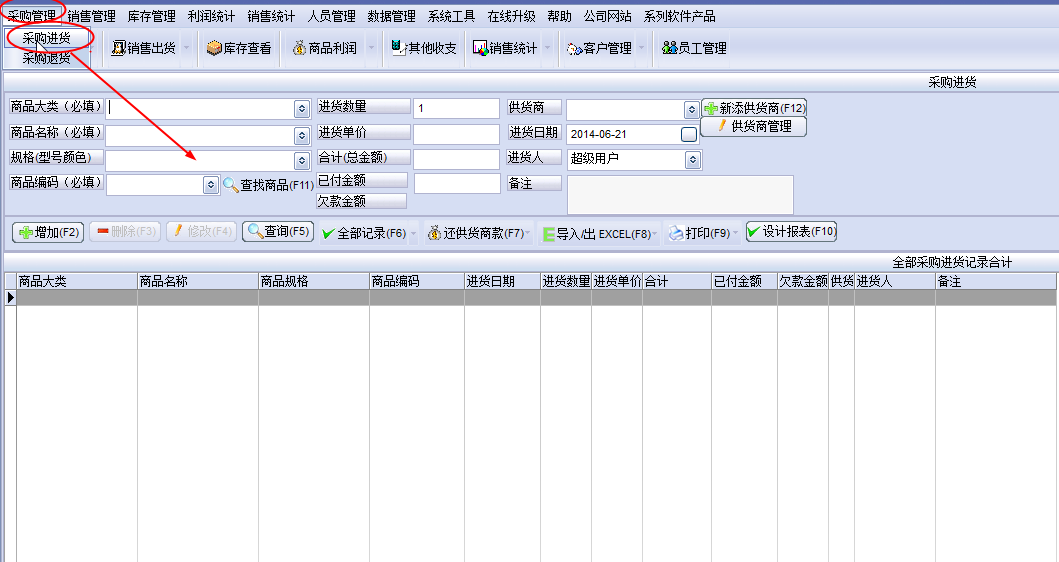This screenshot has height=562, width=1059.
Task: Click the 查找商品 magnifier button
Action: pos(231,185)
